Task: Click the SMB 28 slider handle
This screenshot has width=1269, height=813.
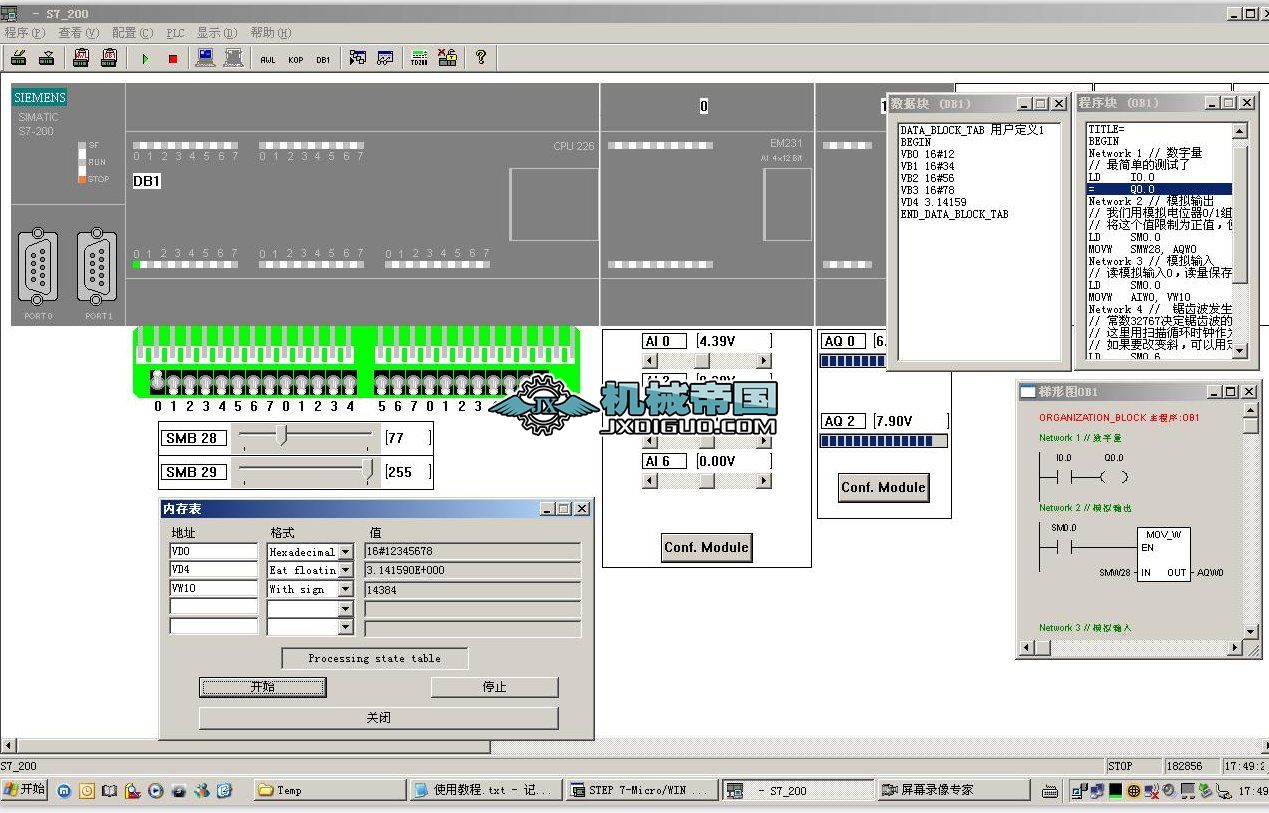Action: point(282,436)
